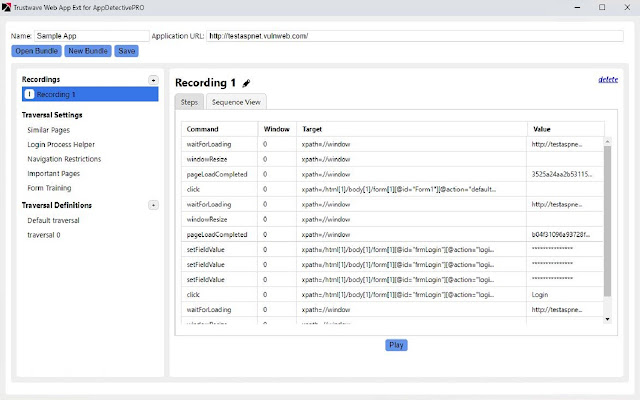Add a new recording with plus button
The width and height of the screenshot is (640, 400).
153,80
